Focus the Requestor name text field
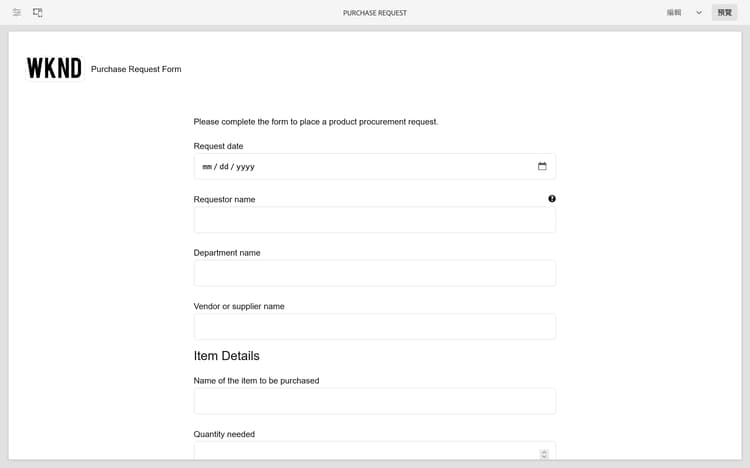This screenshot has width=750, height=468. 374,220
